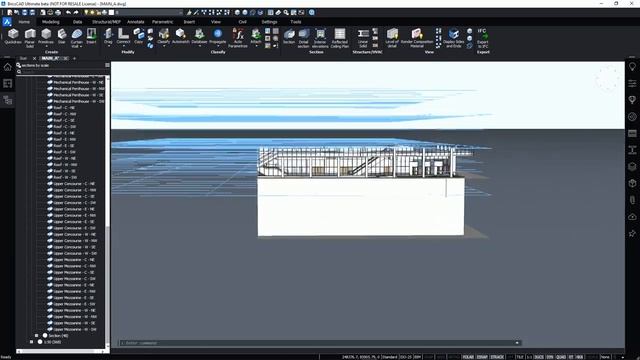Expand the Section (46) tree node
This screenshot has height=360, width=640.
37,336
